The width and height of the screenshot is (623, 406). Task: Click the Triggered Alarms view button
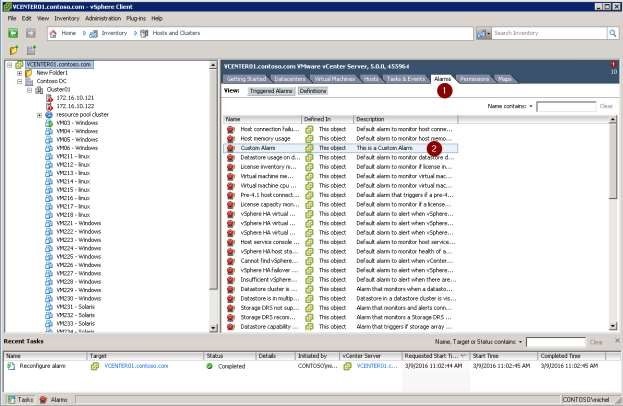[270, 91]
